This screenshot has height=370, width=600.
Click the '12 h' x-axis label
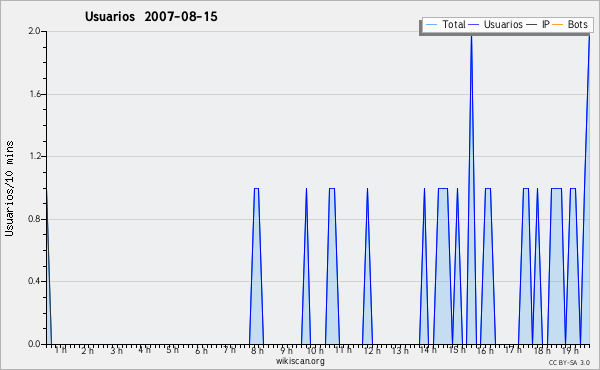coord(372,350)
